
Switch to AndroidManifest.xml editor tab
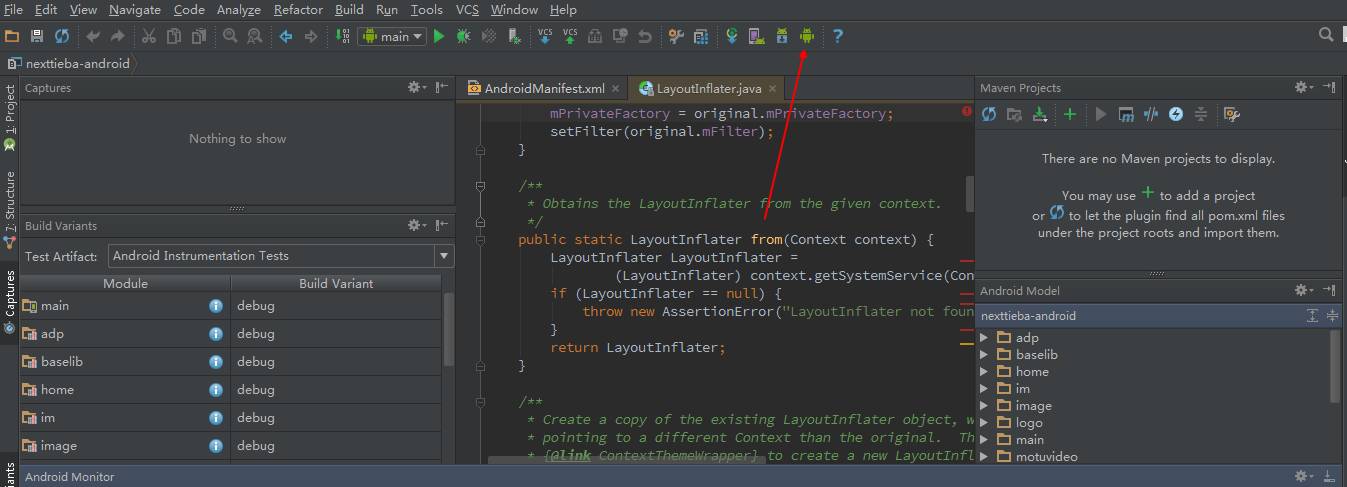click(x=543, y=88)
